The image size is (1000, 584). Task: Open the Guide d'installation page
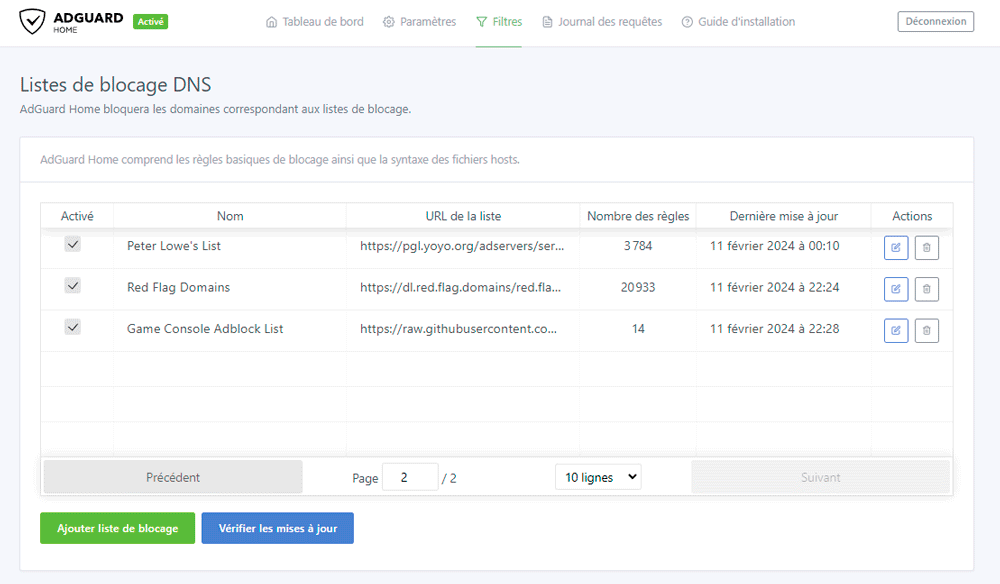coord(738,22)
